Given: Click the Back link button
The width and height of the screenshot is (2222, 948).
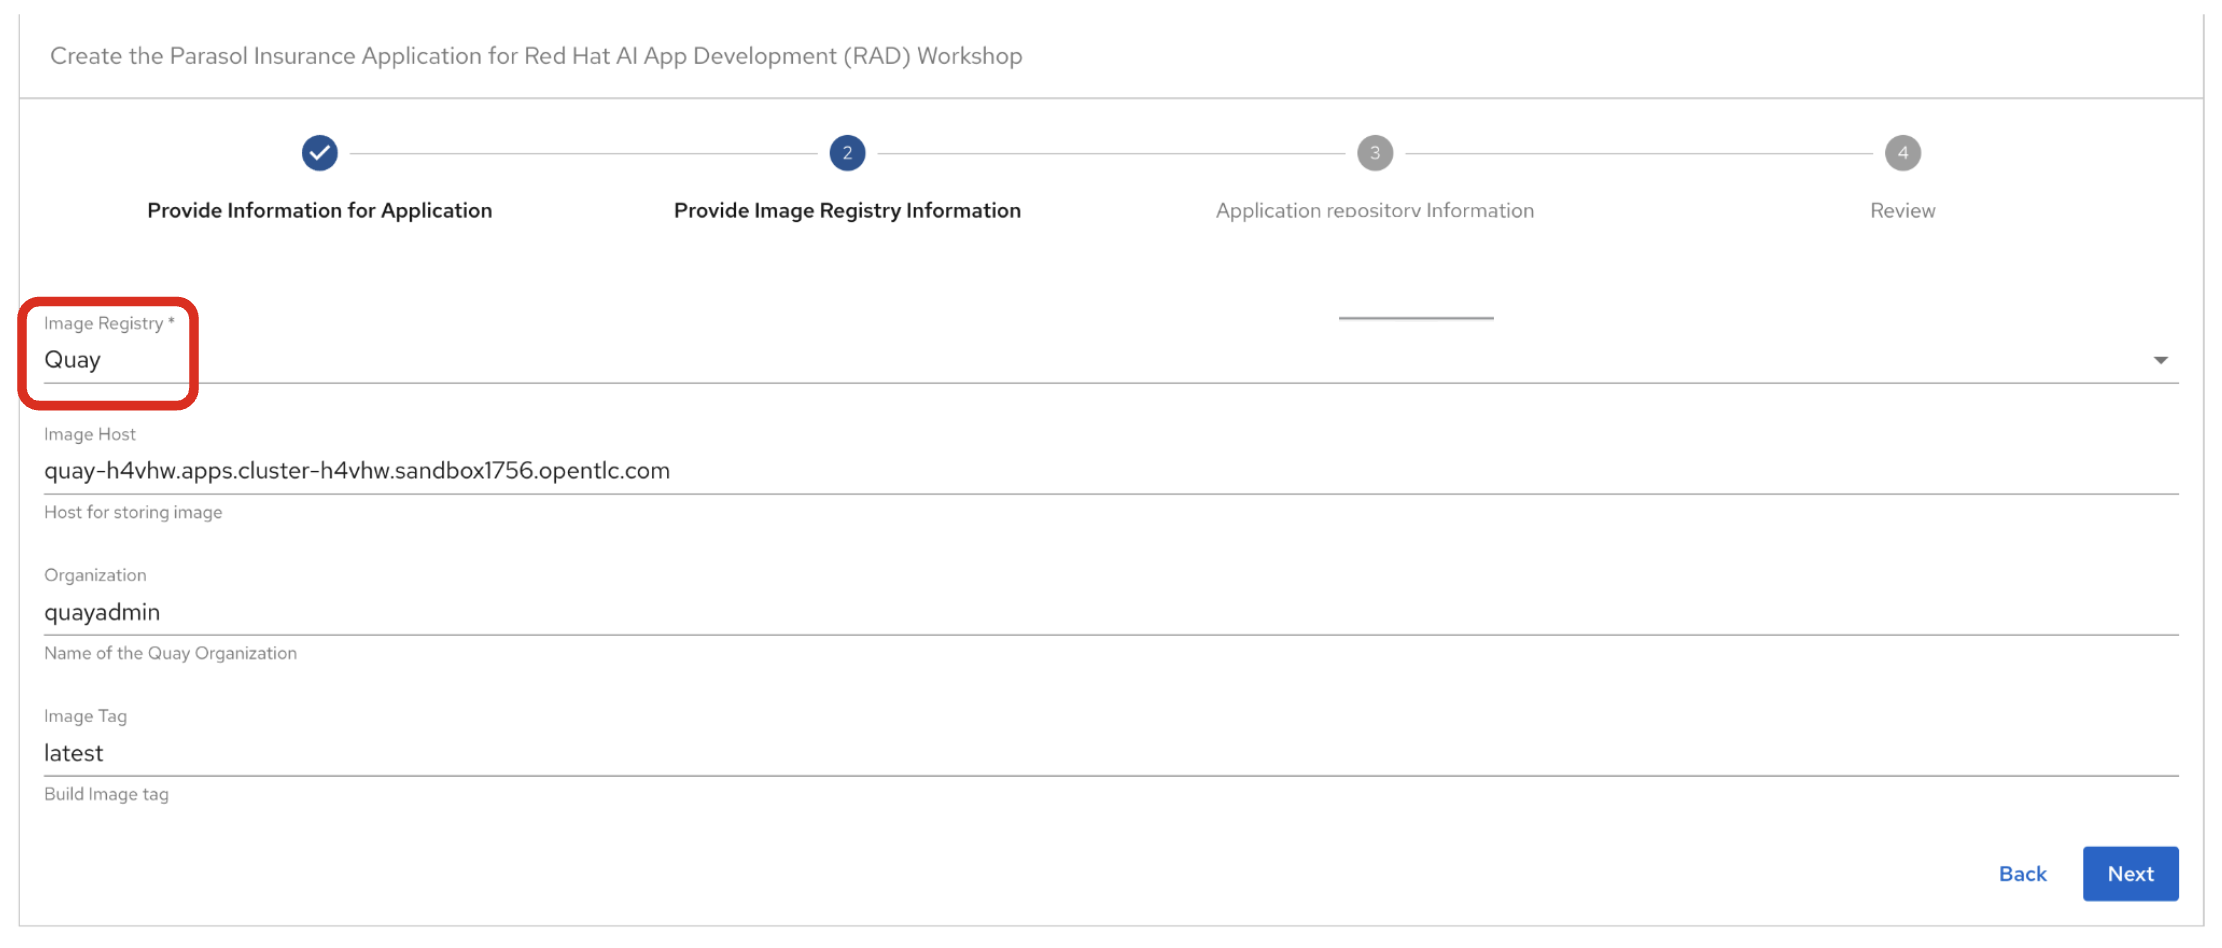Looking at the screenshot, I should 2022,873.
